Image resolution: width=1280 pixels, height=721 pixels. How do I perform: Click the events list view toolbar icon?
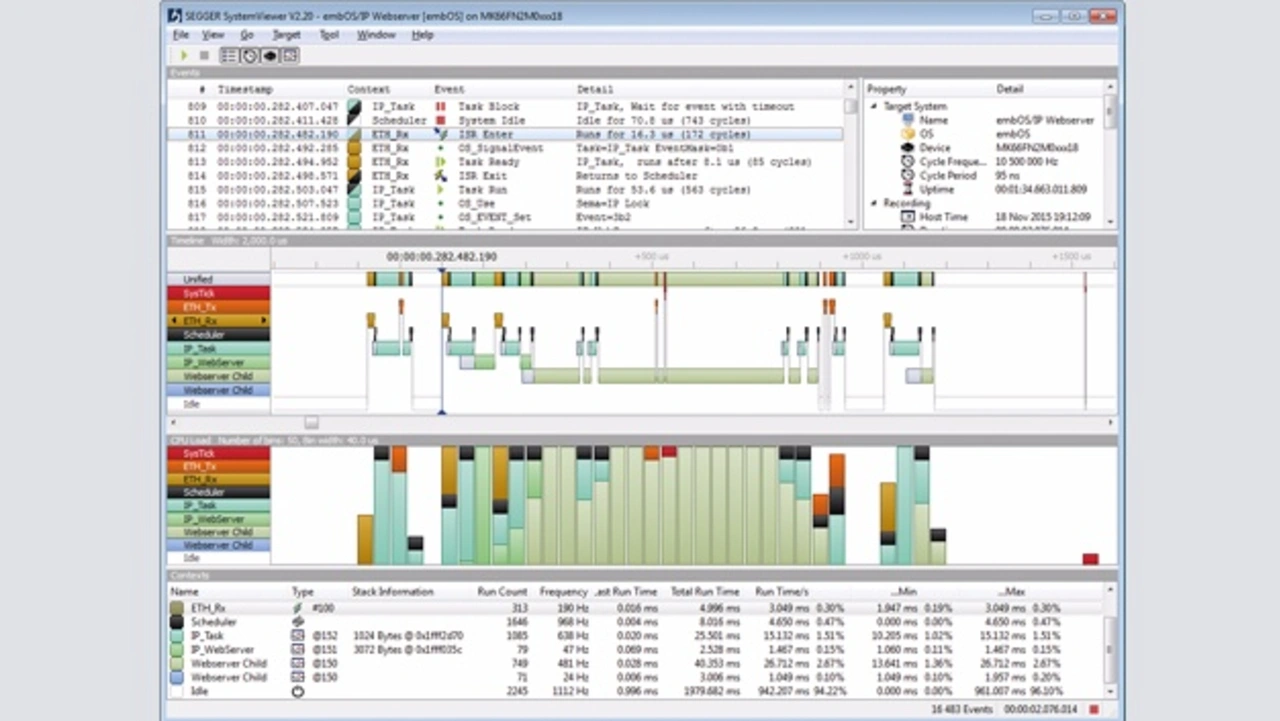(x=229, y=56)
